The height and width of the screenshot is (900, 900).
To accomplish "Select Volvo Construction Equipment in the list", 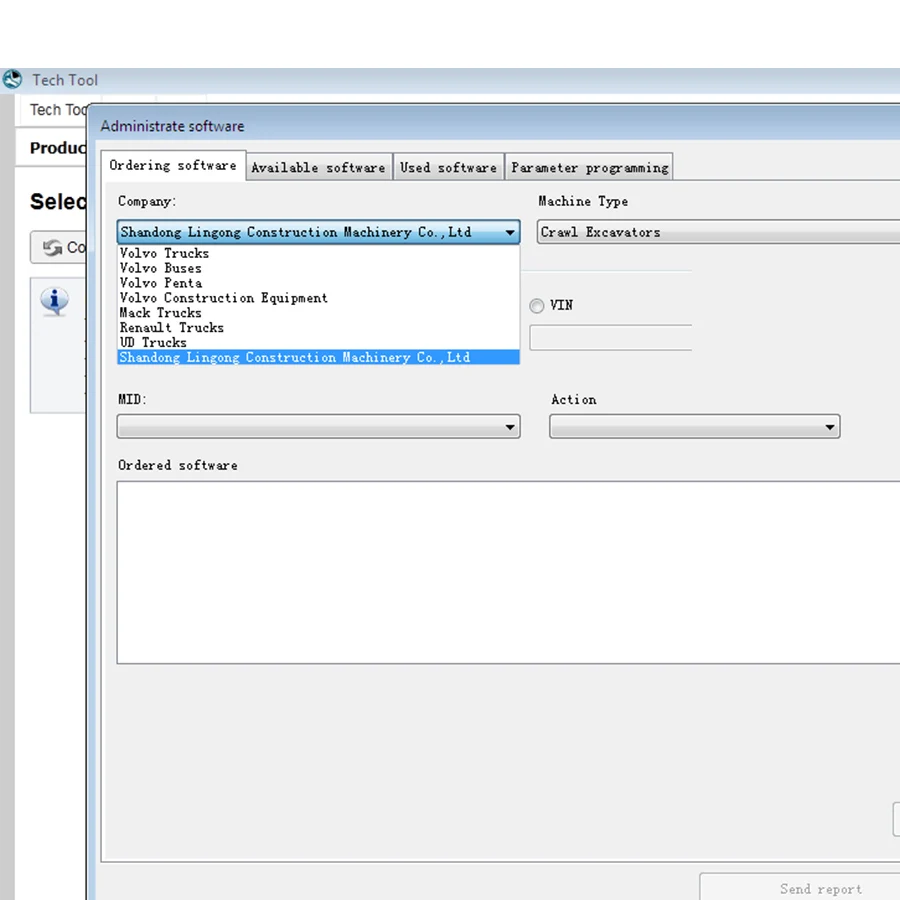I will (223, 298).
